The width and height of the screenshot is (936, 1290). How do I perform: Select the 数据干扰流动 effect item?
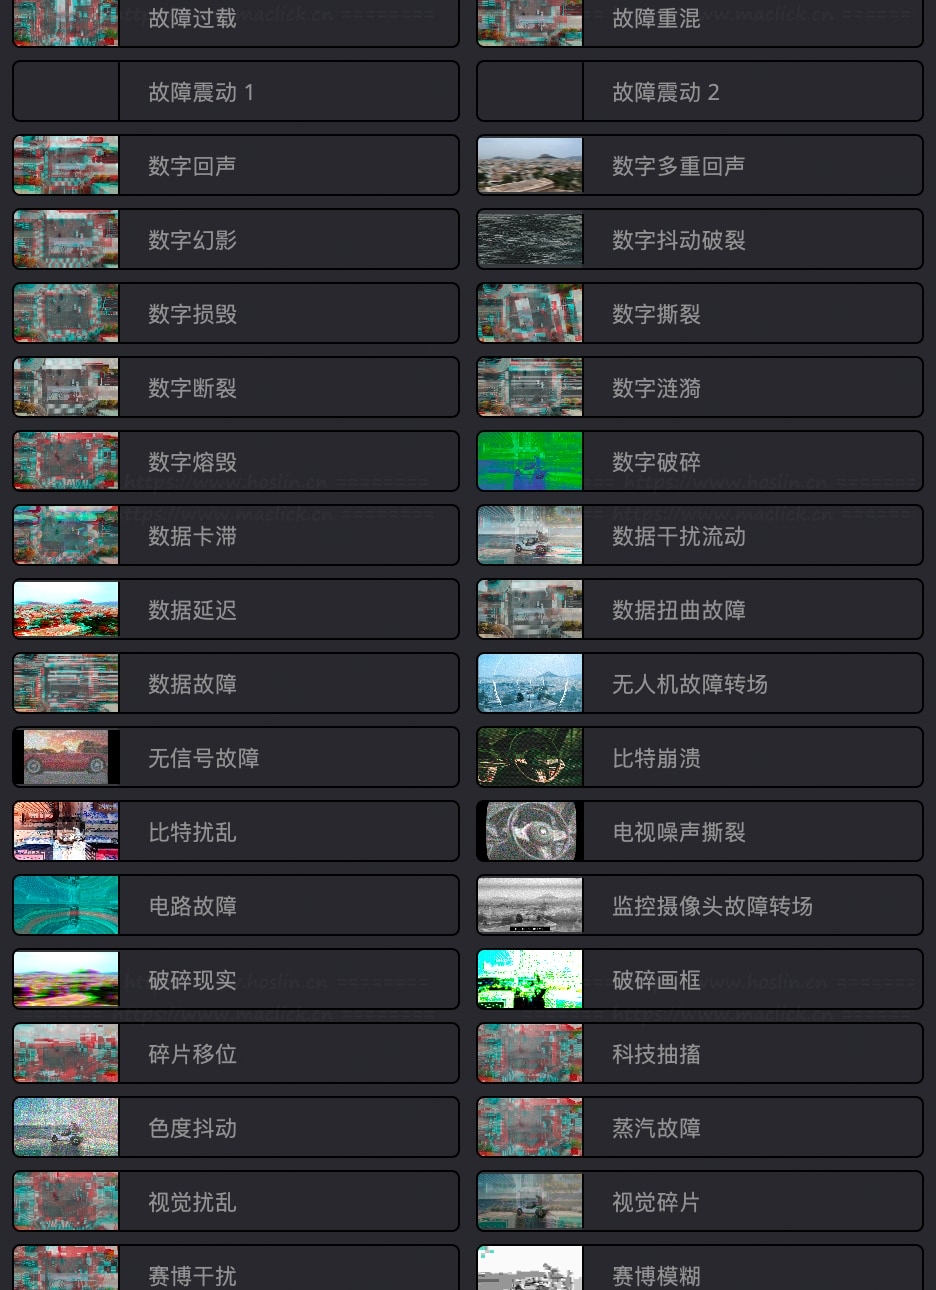pyautogui.click(x=700, y=536)
